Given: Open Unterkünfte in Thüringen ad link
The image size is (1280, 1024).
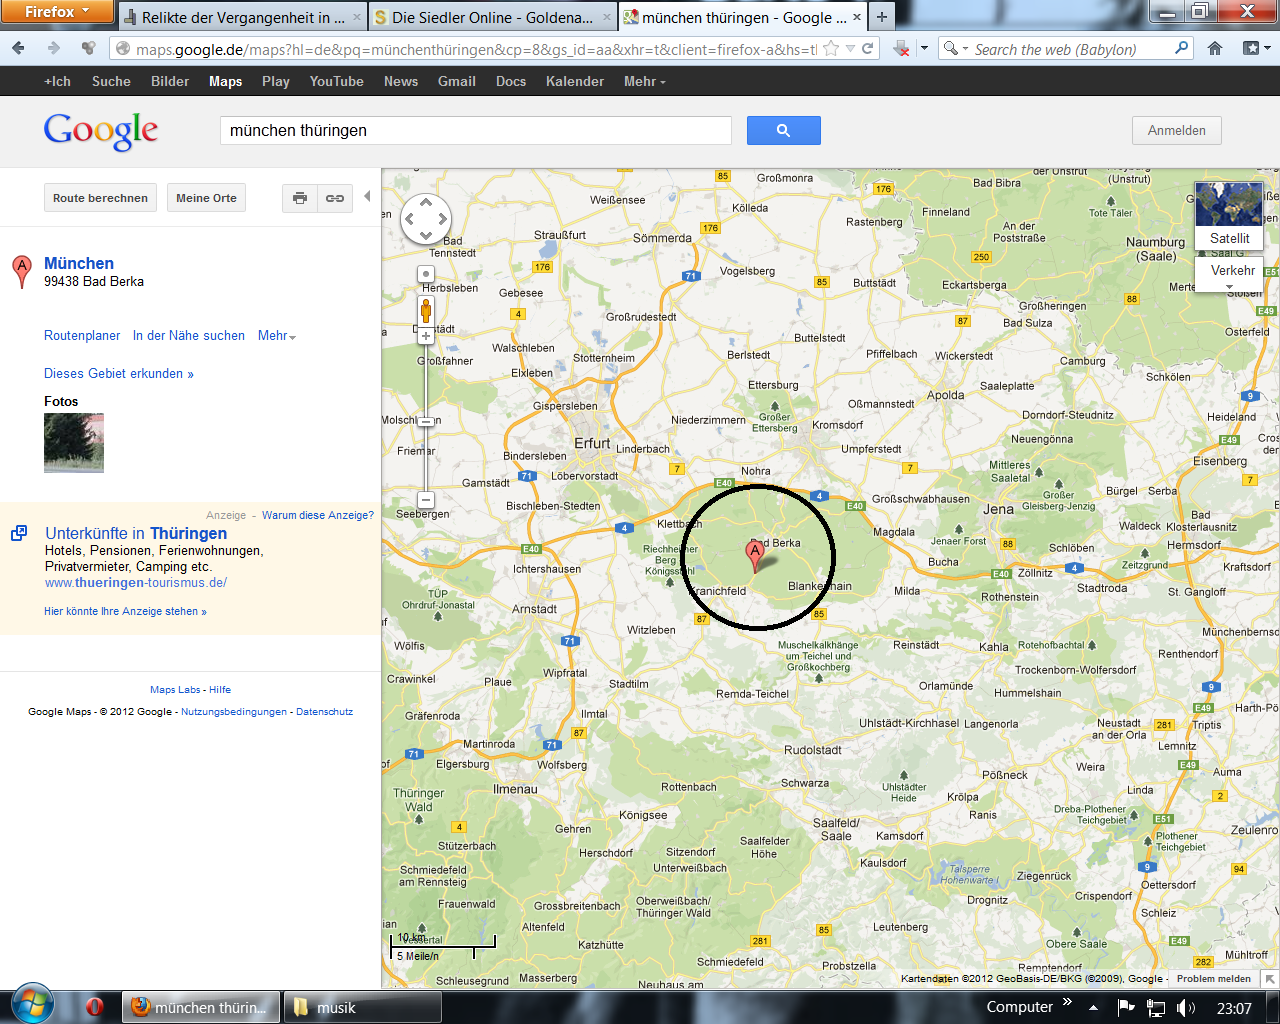Looking at the screenshot, I should (136, 533).
